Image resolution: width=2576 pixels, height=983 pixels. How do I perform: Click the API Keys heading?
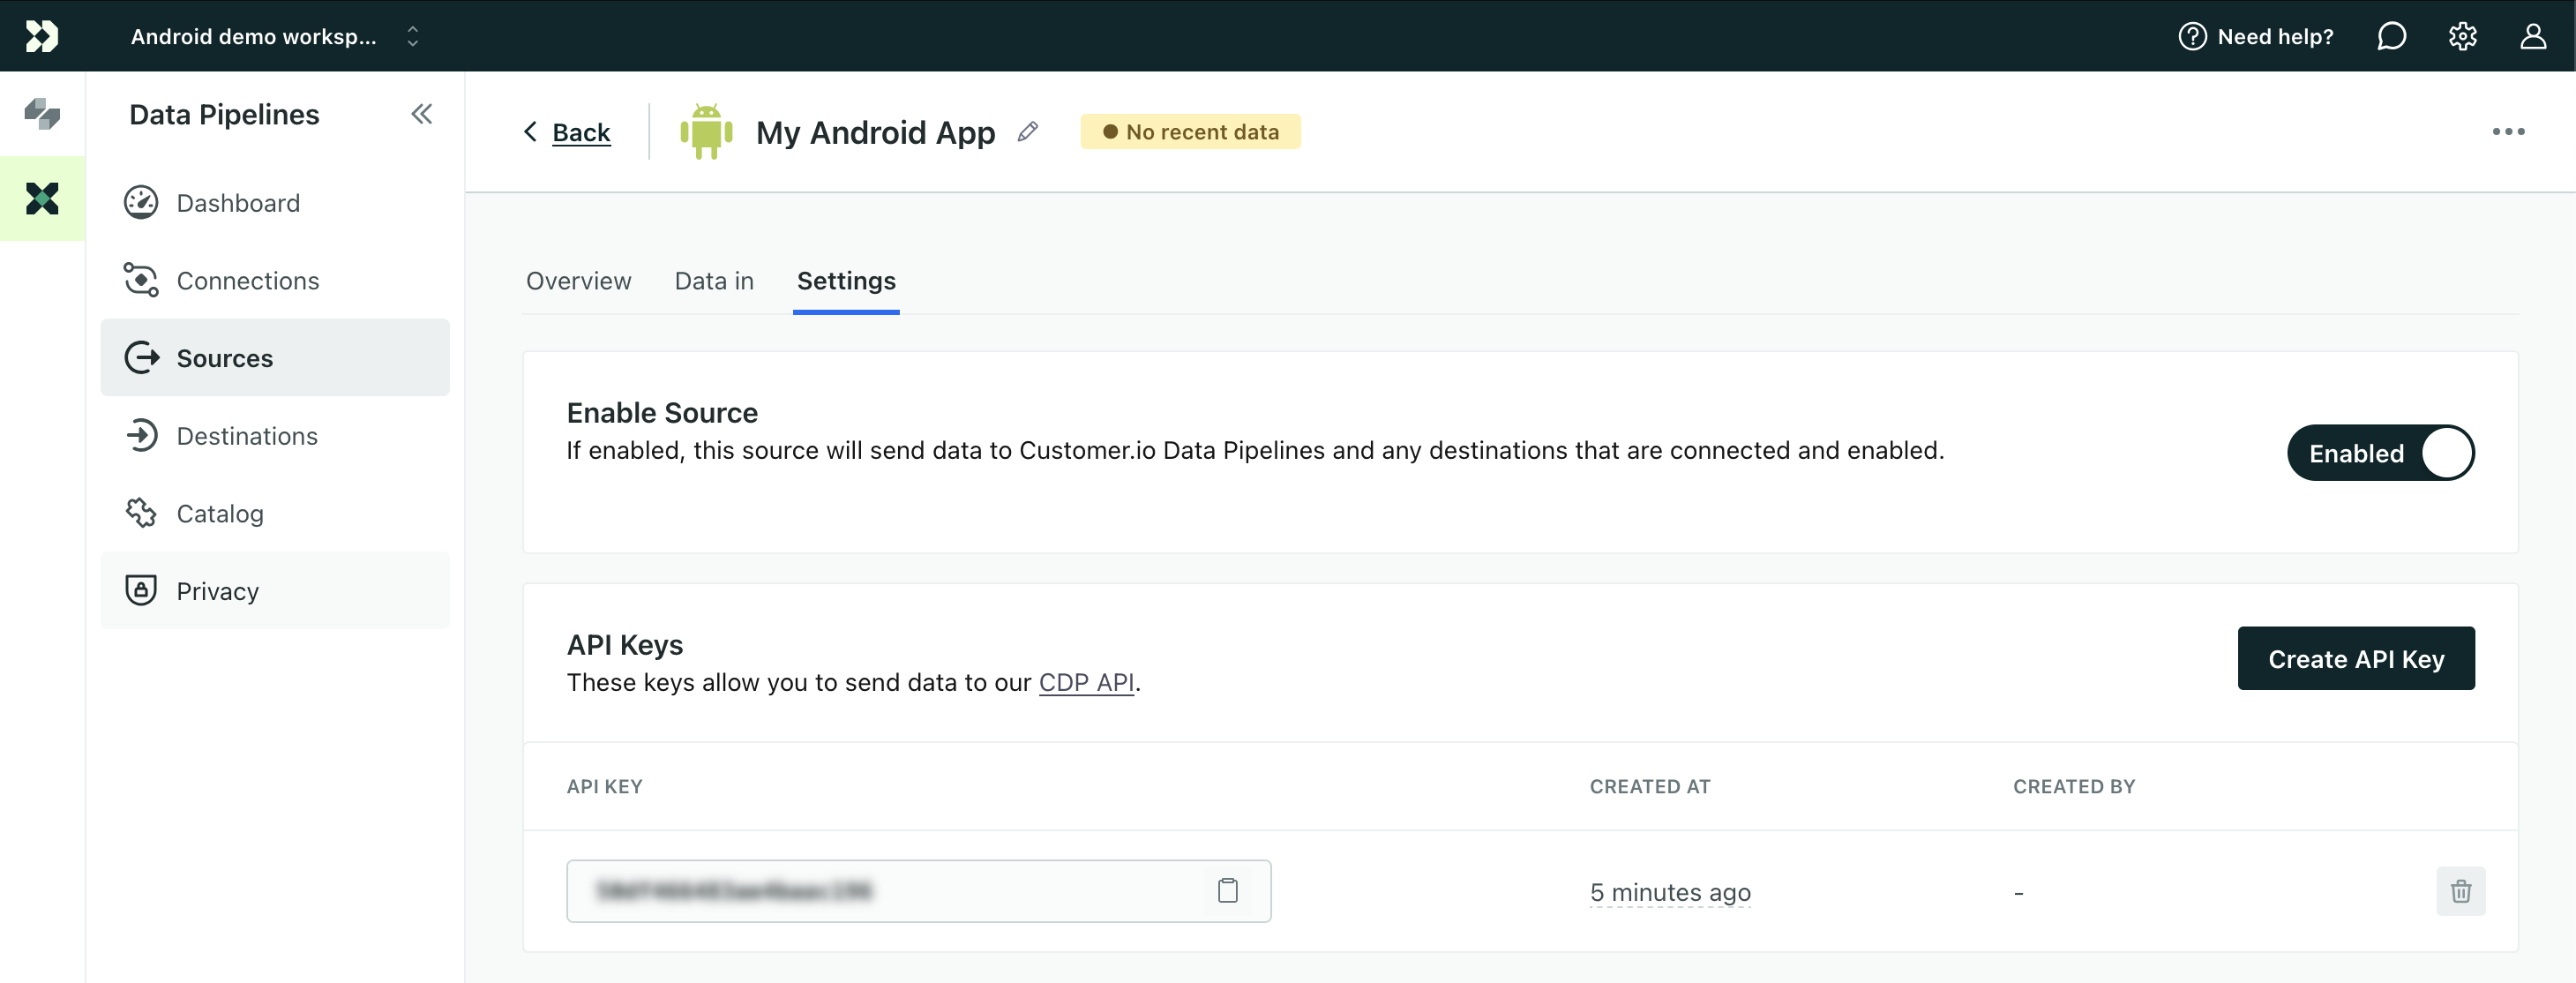pyautogui.click(x=625, y=645)
